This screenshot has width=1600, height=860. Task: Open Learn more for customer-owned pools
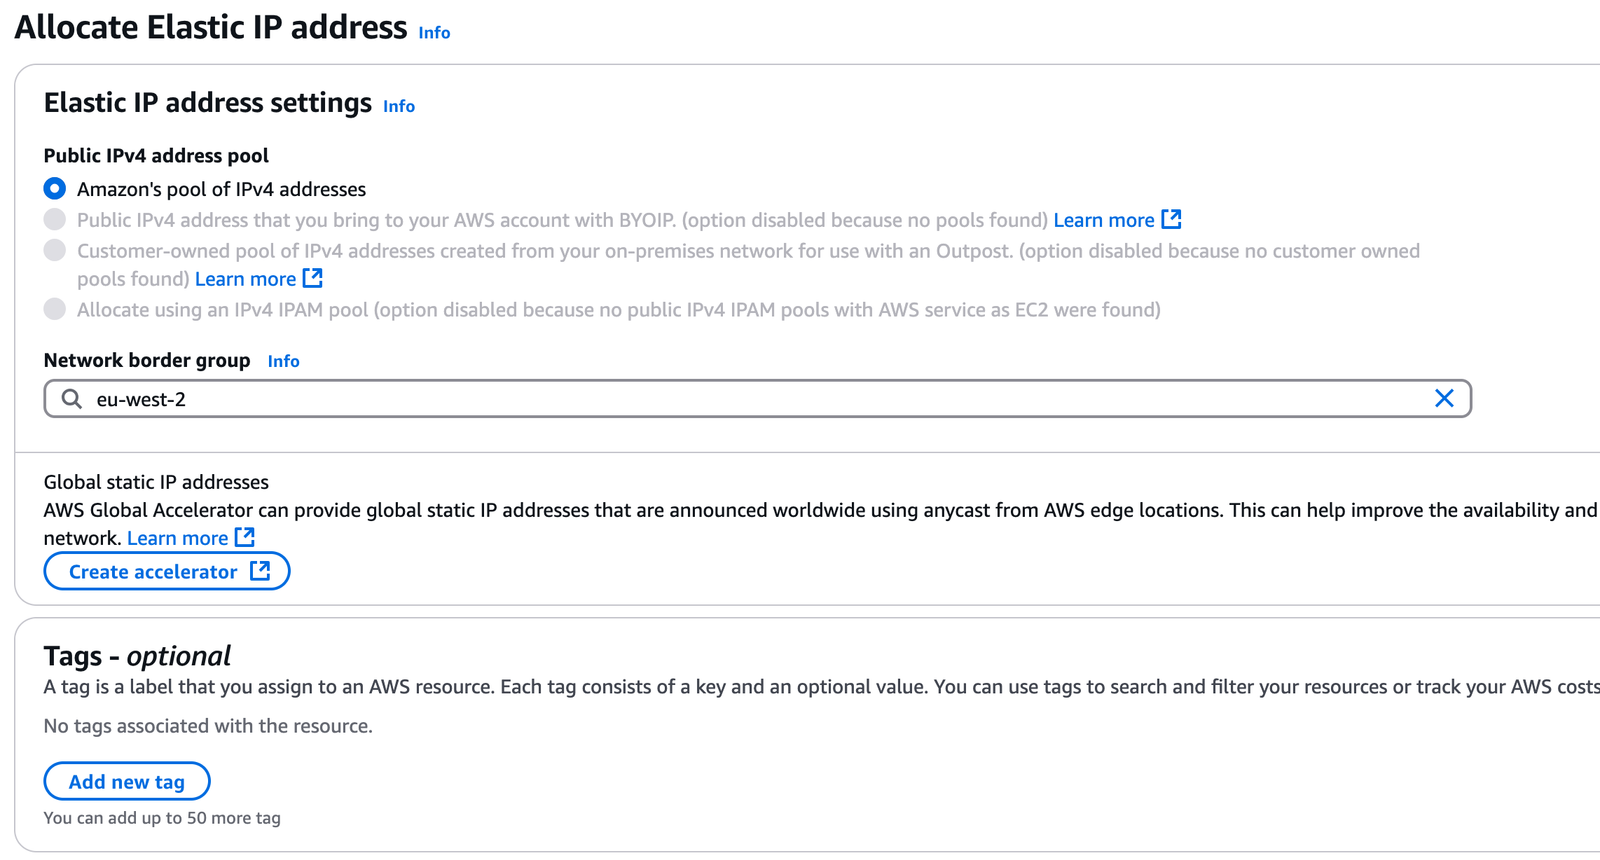(x=245, y=278)
